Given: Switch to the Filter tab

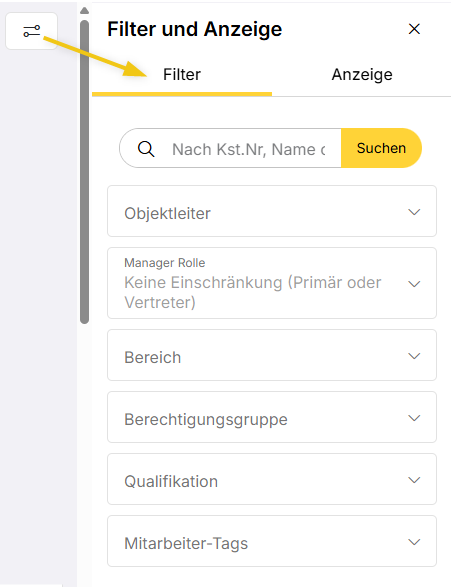Looking at the screenshot, I should (182, 75).
